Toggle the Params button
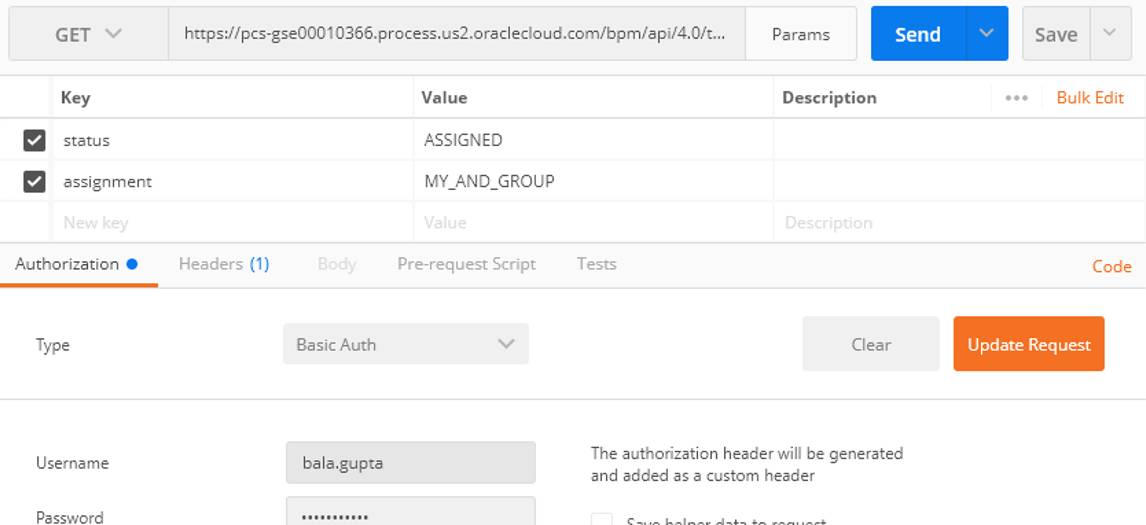The width and height of the screenshot is (1146, 525). [x=800, y=34]
